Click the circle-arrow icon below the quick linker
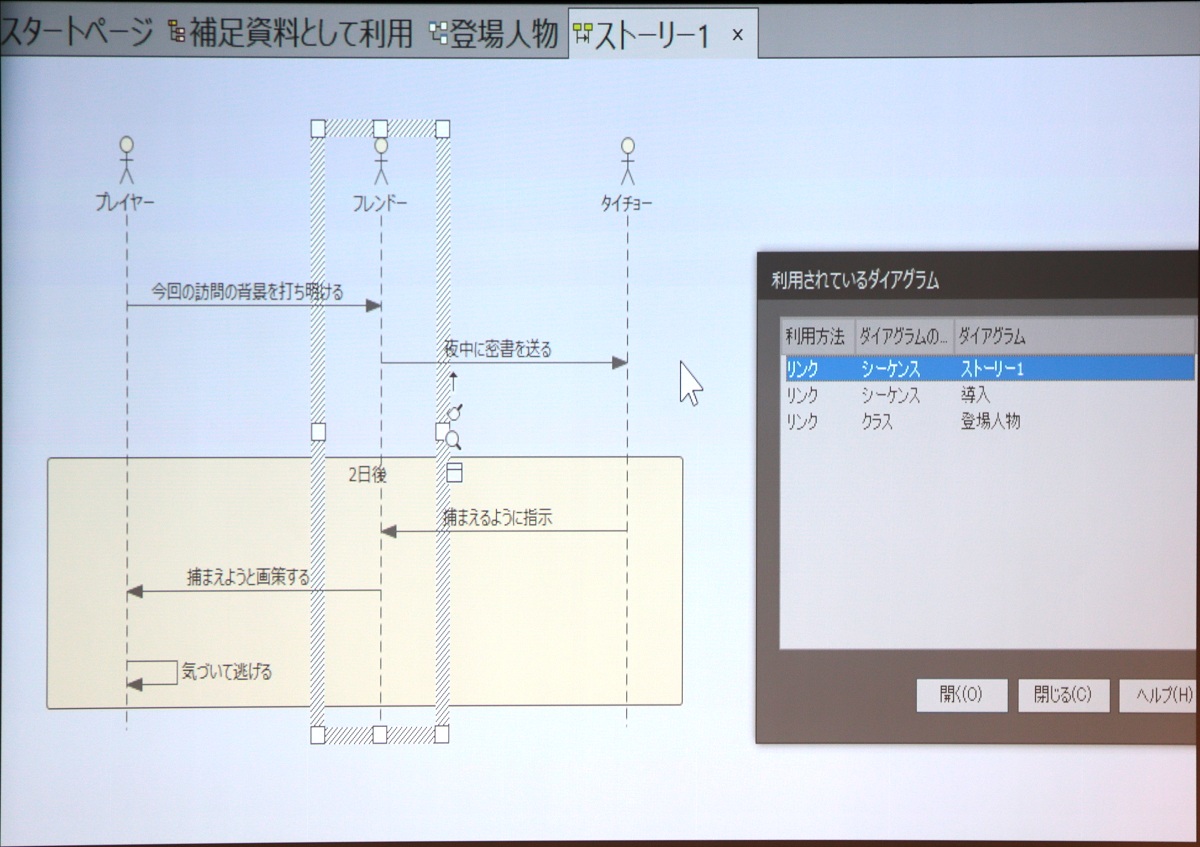The height and width of the screenshot is (847, 1200). (454, 411)
